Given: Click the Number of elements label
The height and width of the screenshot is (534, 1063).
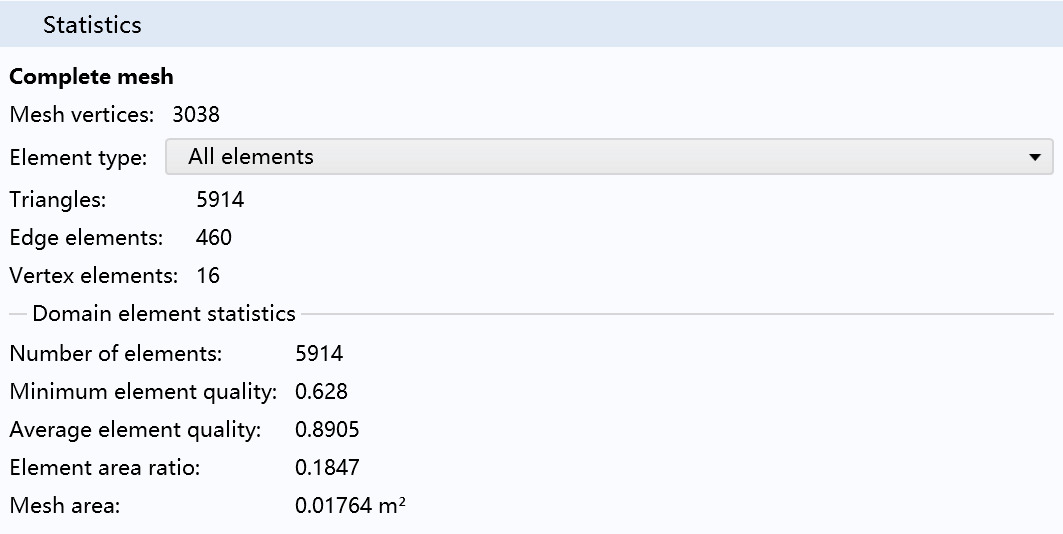Looking at the screenshot, I should click(116, 354).
